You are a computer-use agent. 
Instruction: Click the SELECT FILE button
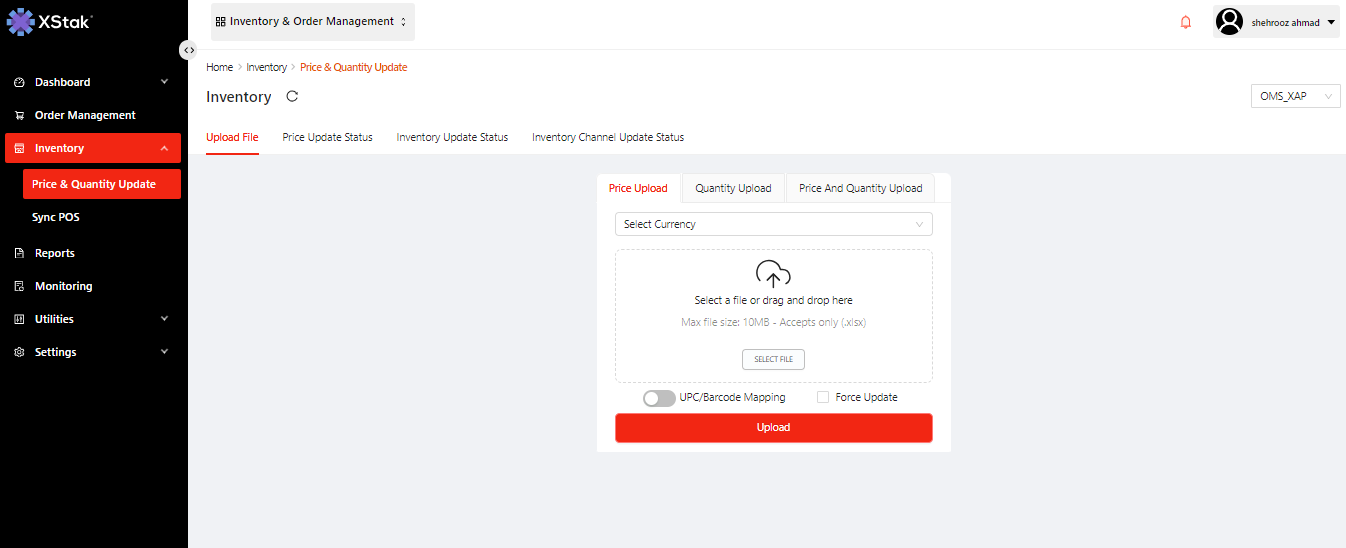773,359
